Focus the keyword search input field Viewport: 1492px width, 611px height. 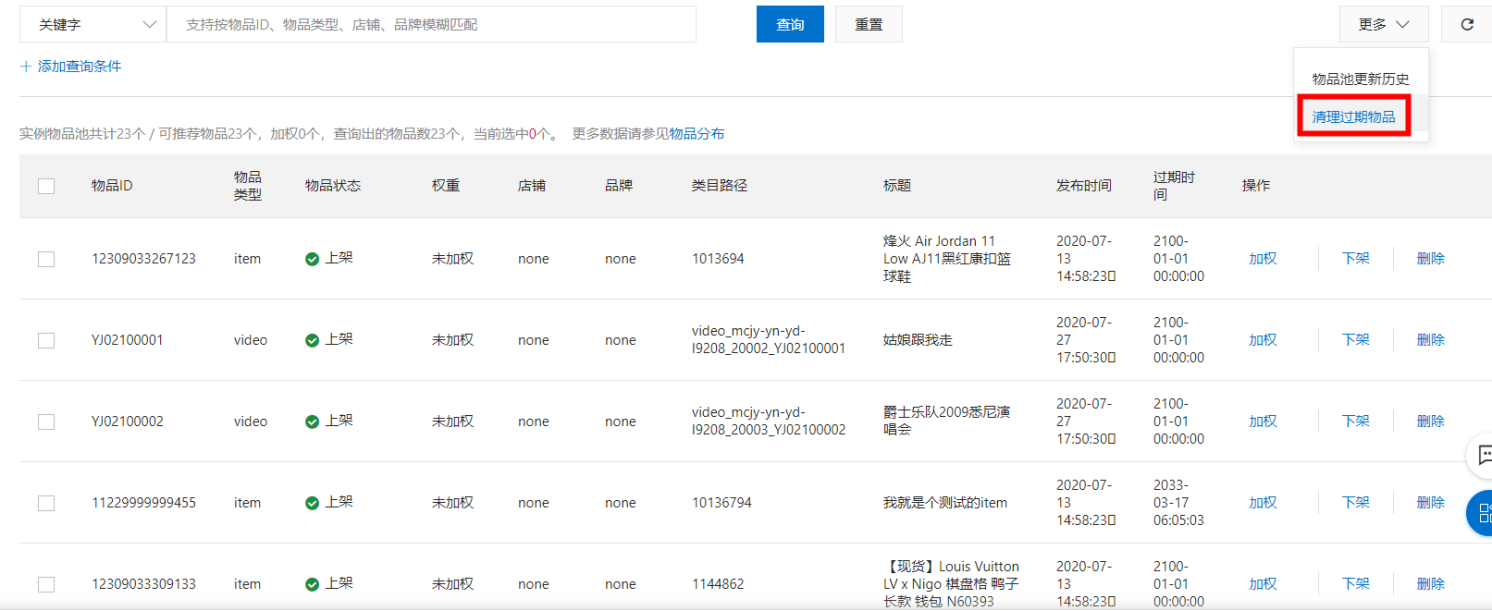[x=431, y=24]
